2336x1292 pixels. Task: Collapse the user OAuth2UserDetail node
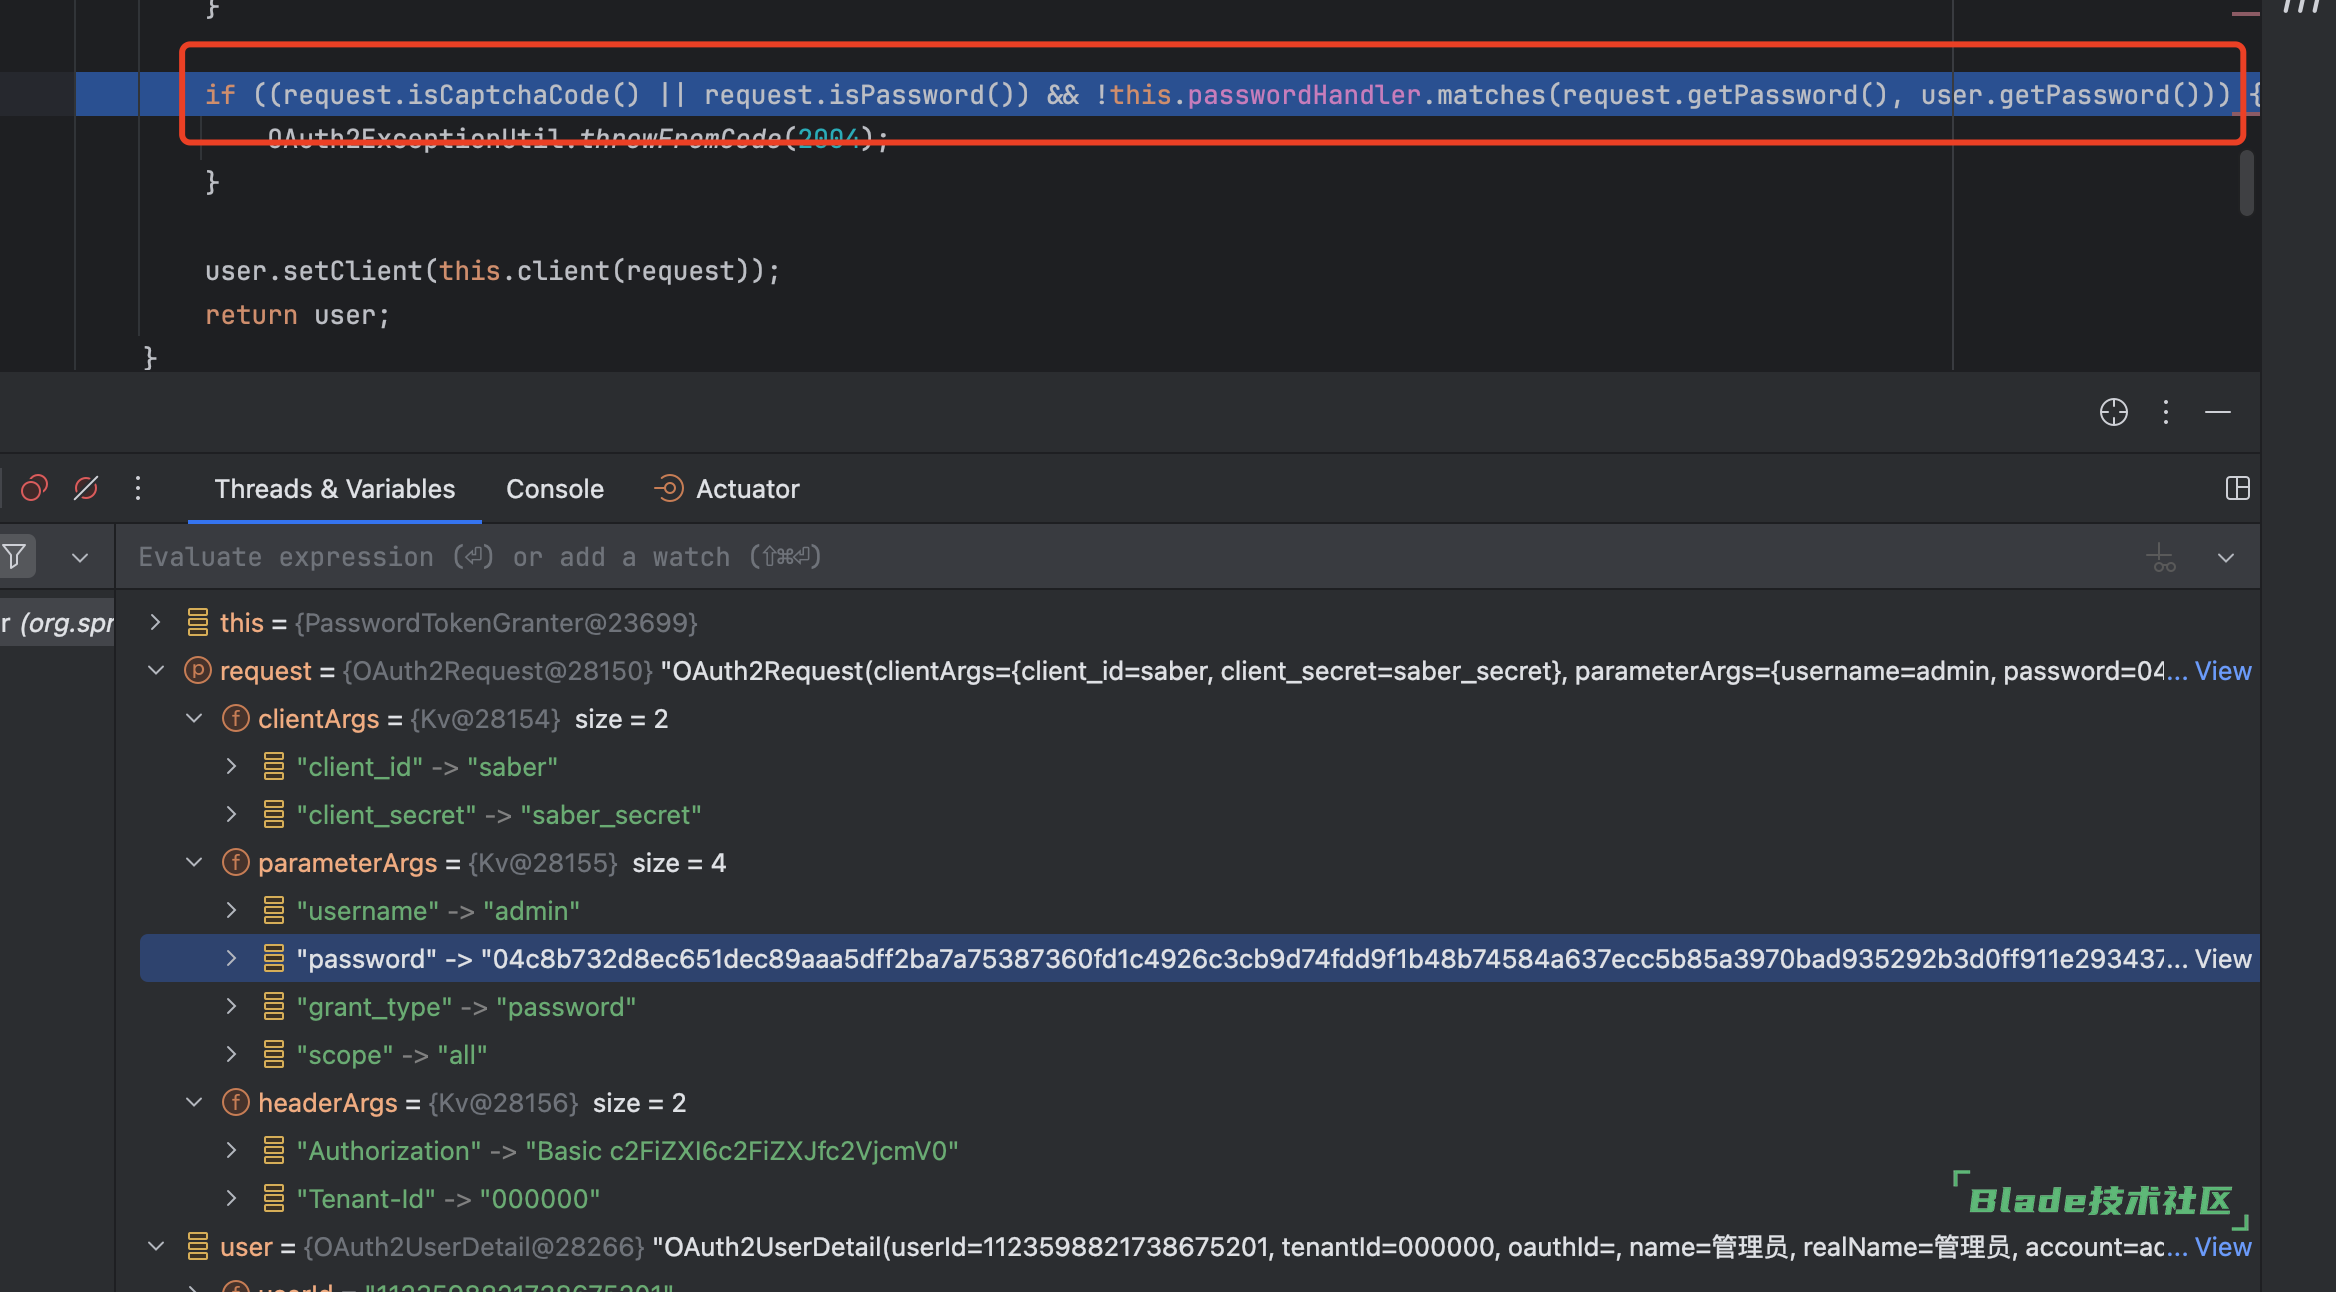click(x=155, y=1246)
